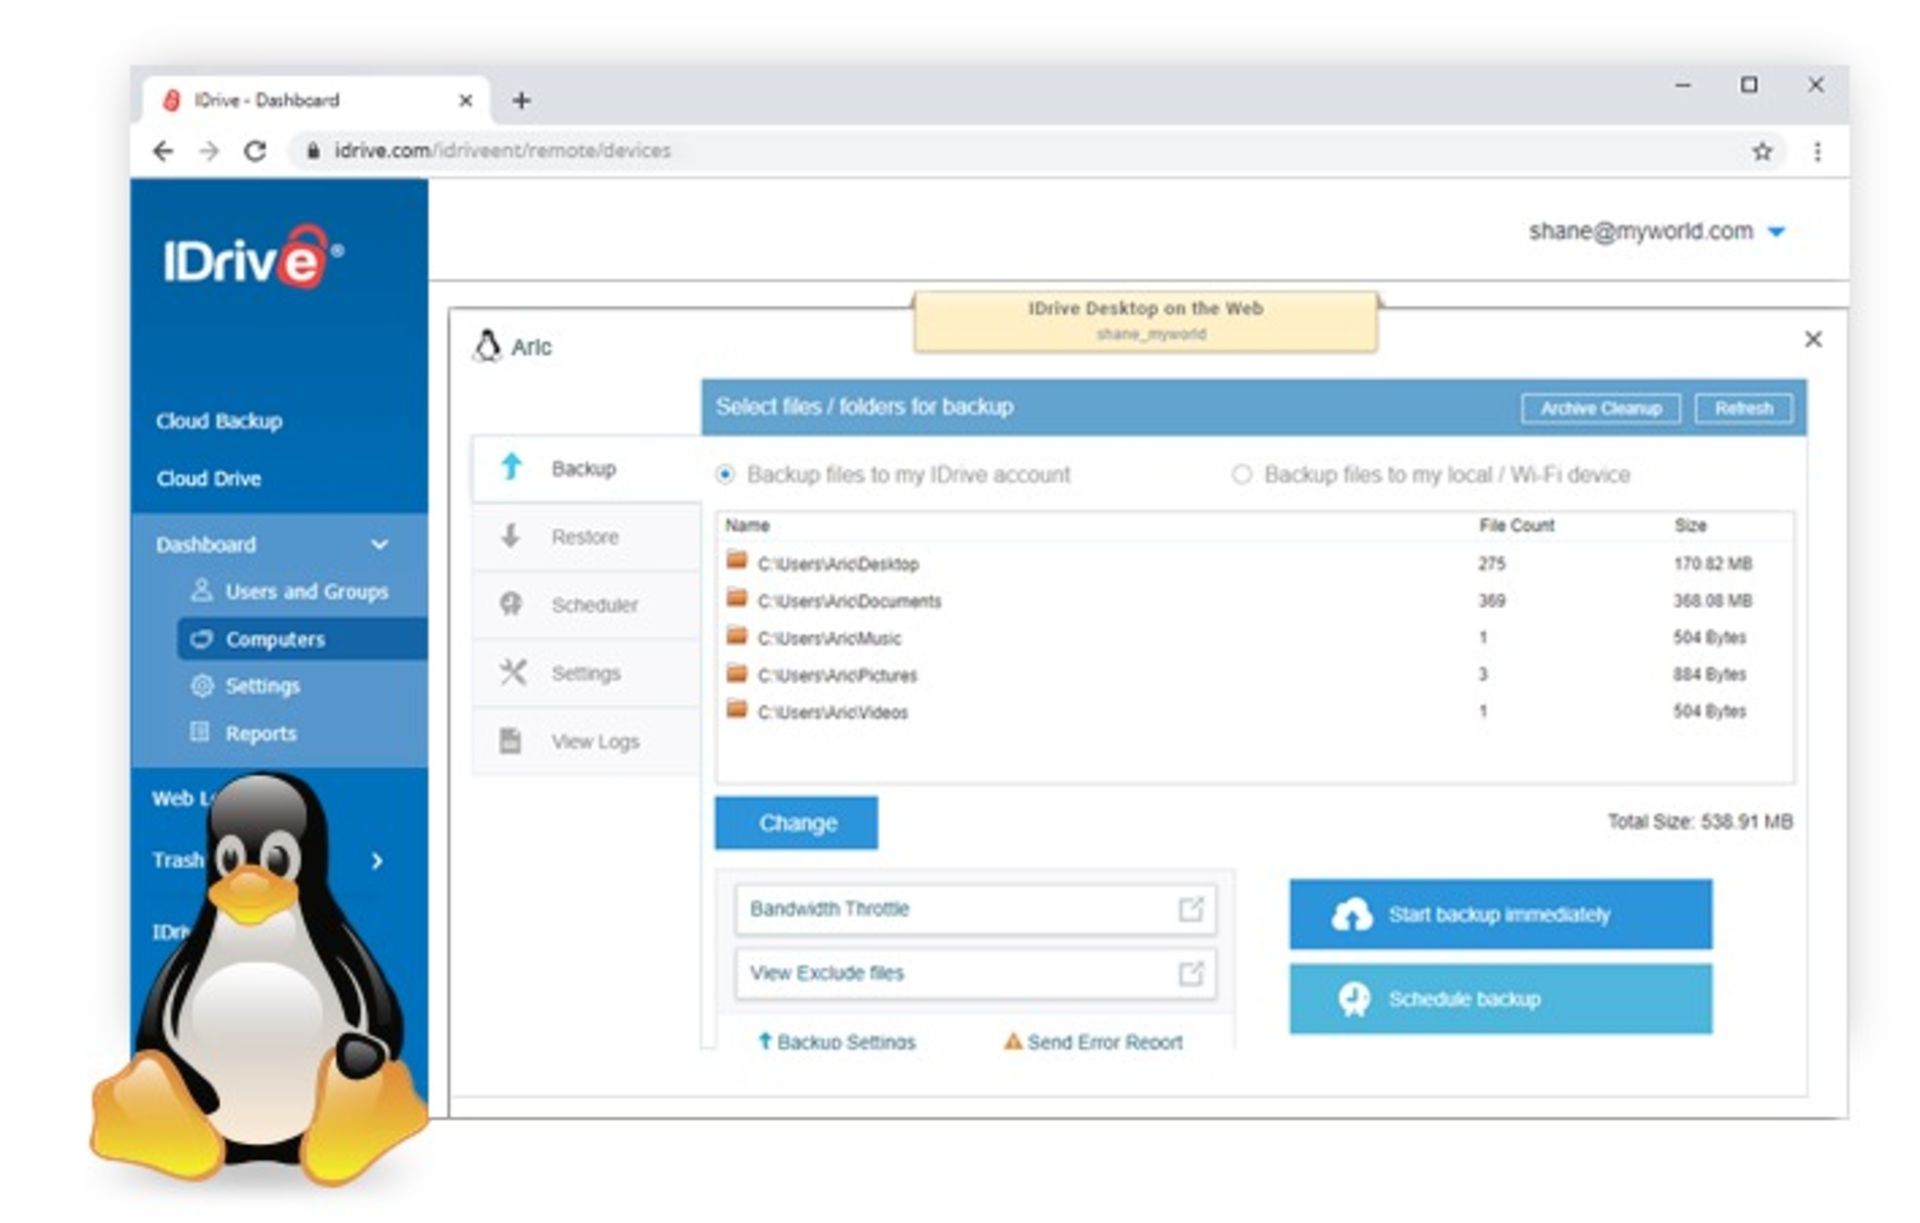Click Start backup immediately
The image size is (1920, 1223).
click(1500, 914)
